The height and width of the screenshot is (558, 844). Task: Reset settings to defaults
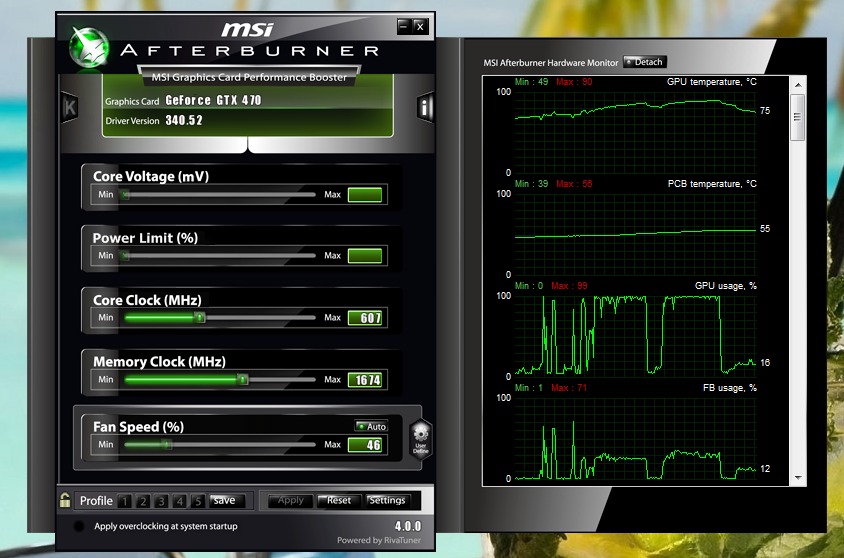point(339,500)
